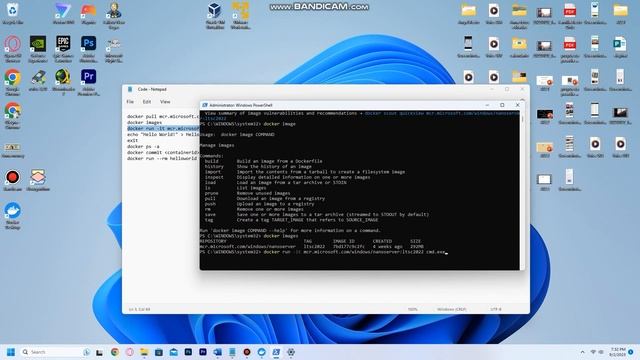Screen dimensions: 640x360
Task: Switch to PowerShell in the taskbar
Action: pos(276,352)
